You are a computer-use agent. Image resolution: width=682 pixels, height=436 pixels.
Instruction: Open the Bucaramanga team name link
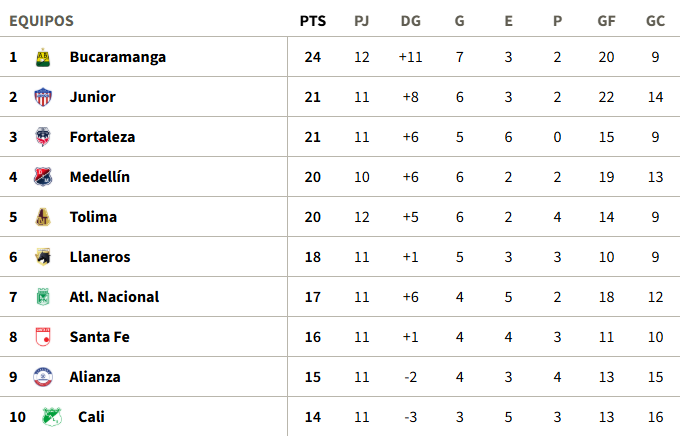117,57
